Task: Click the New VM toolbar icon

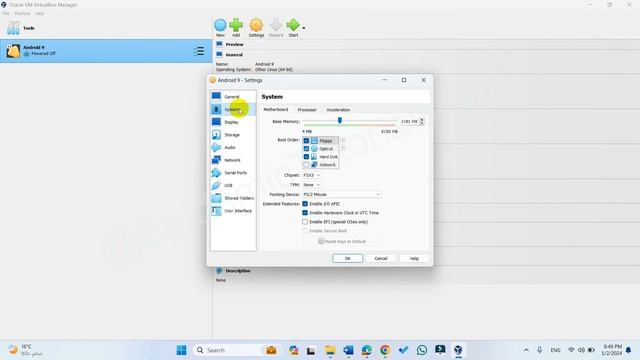Action: click(220, 28)
